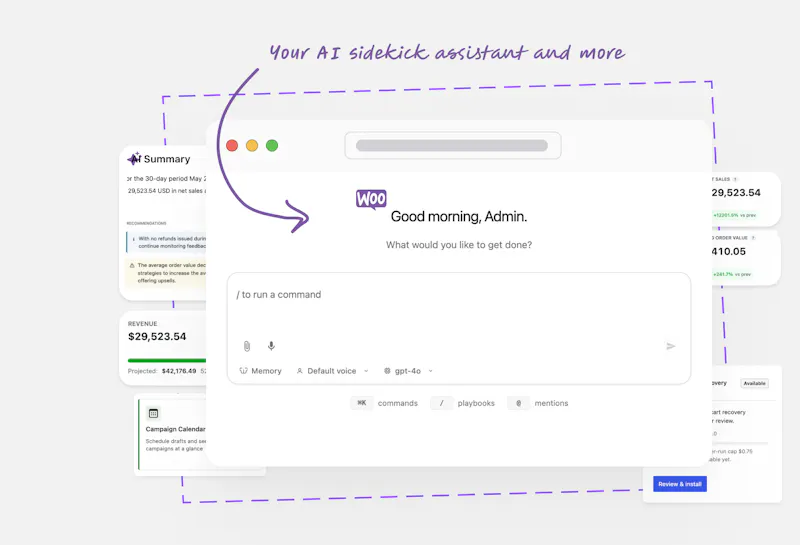
Task: Open the Default voice dropdown
Action: coord(333,371)
